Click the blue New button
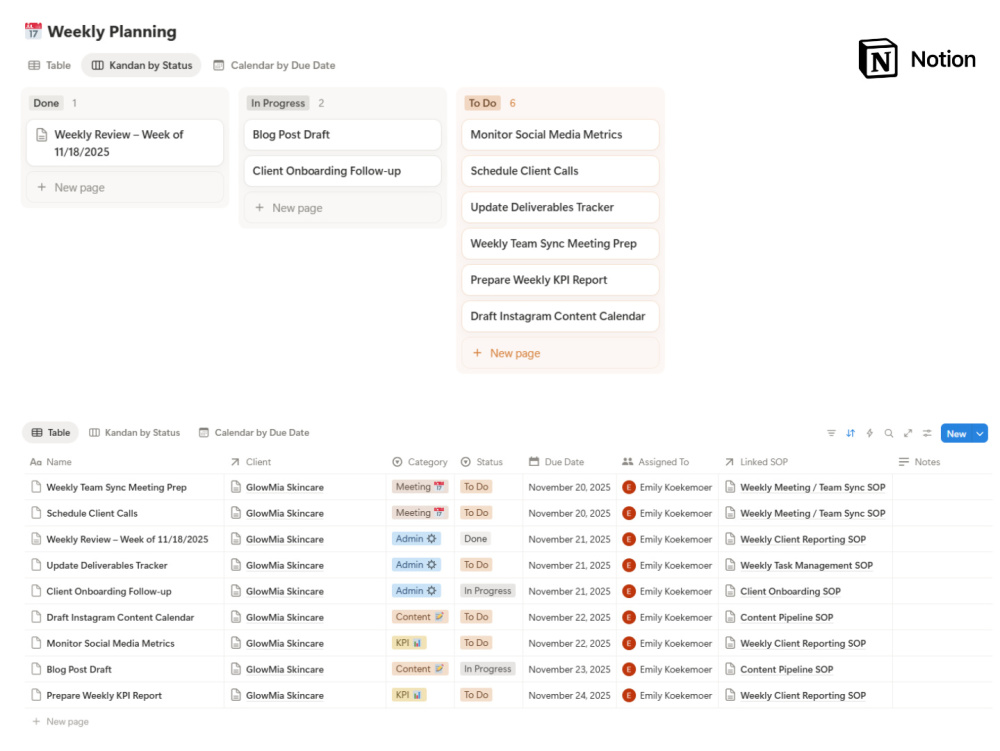 pos(956,434)
